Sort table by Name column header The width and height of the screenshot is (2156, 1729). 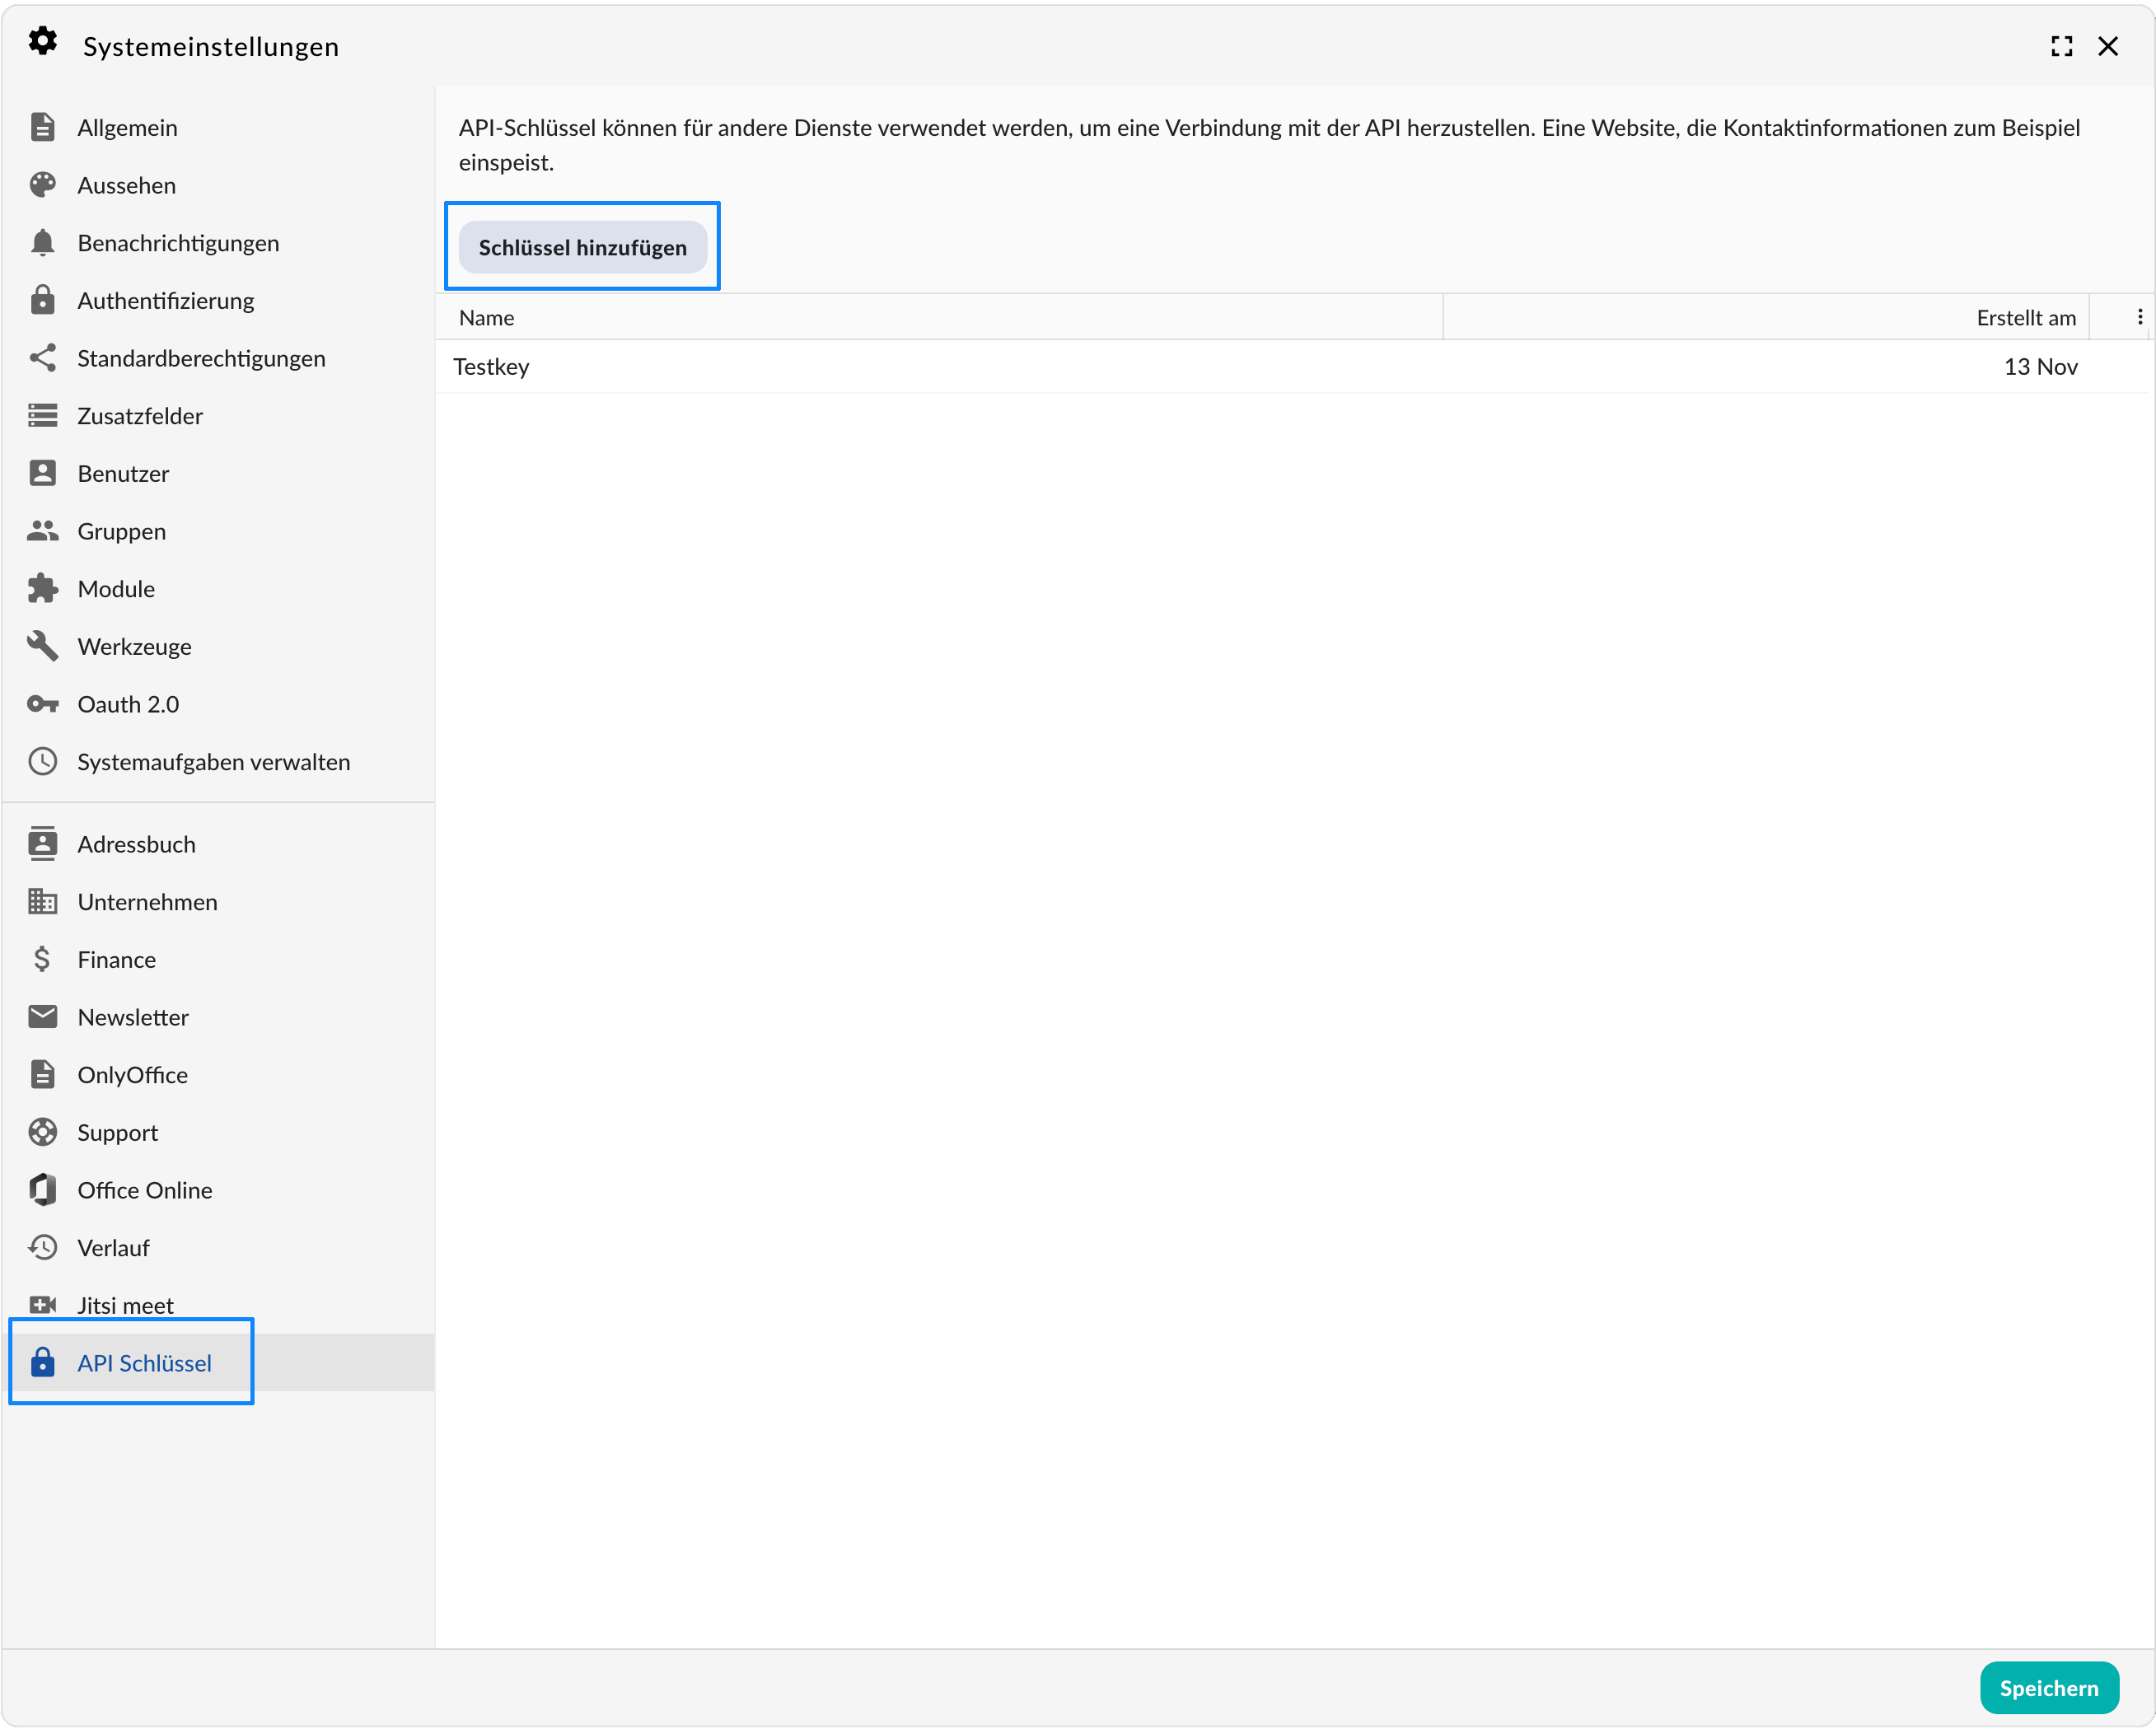coord(487,318)
